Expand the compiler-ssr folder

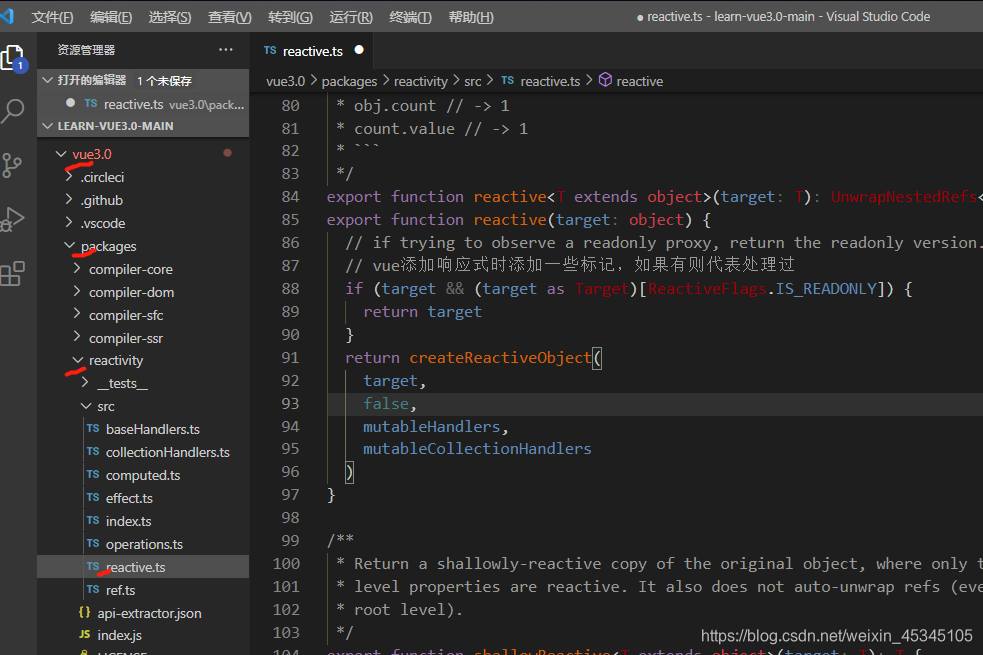[78, 337]
